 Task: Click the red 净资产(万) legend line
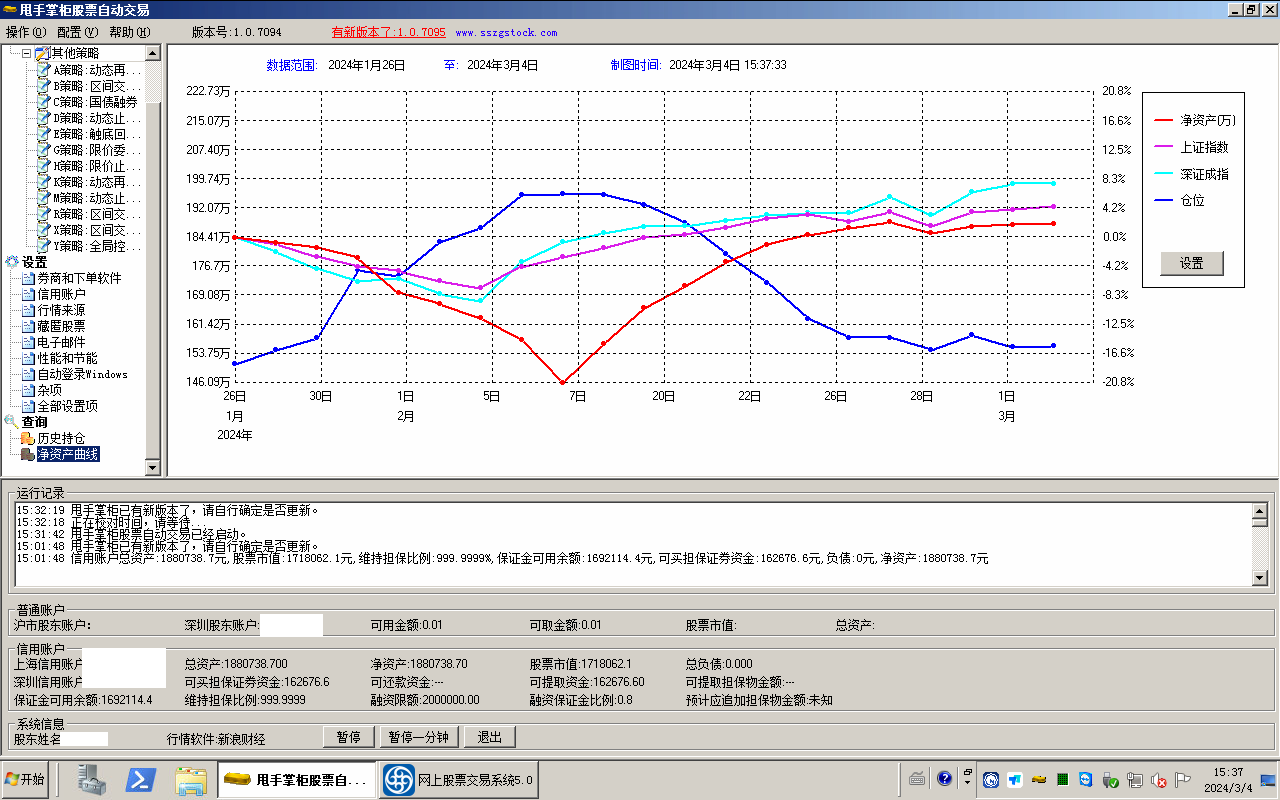coord(1164,120)
